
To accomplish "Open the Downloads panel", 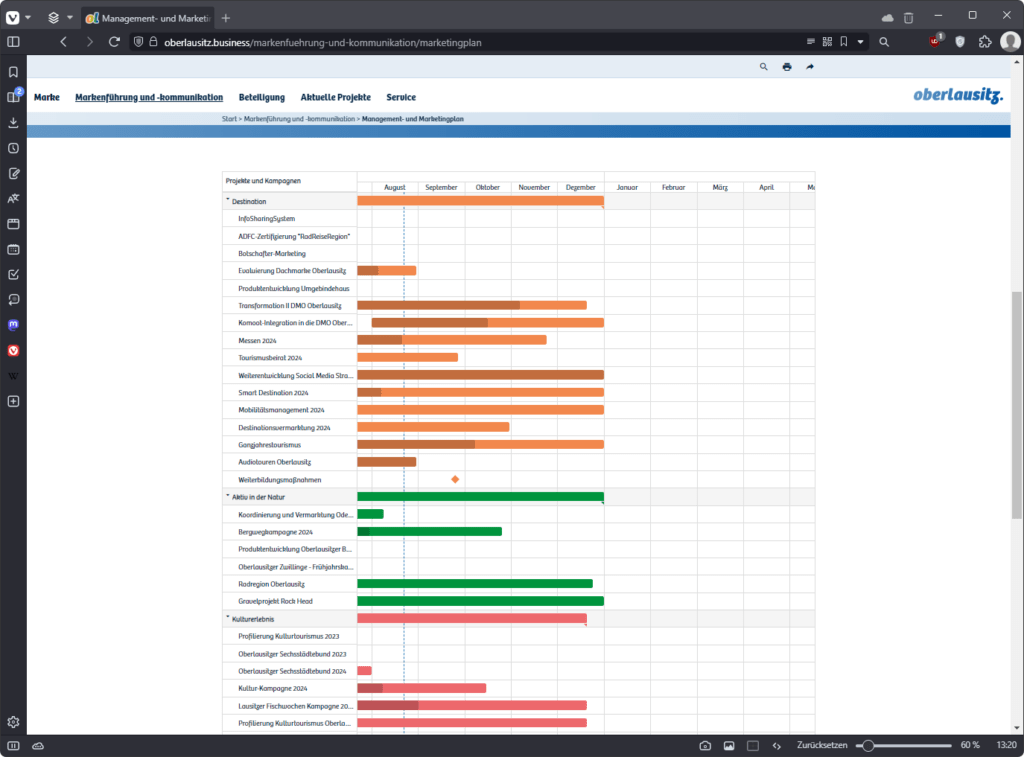I will click(13, 123).
